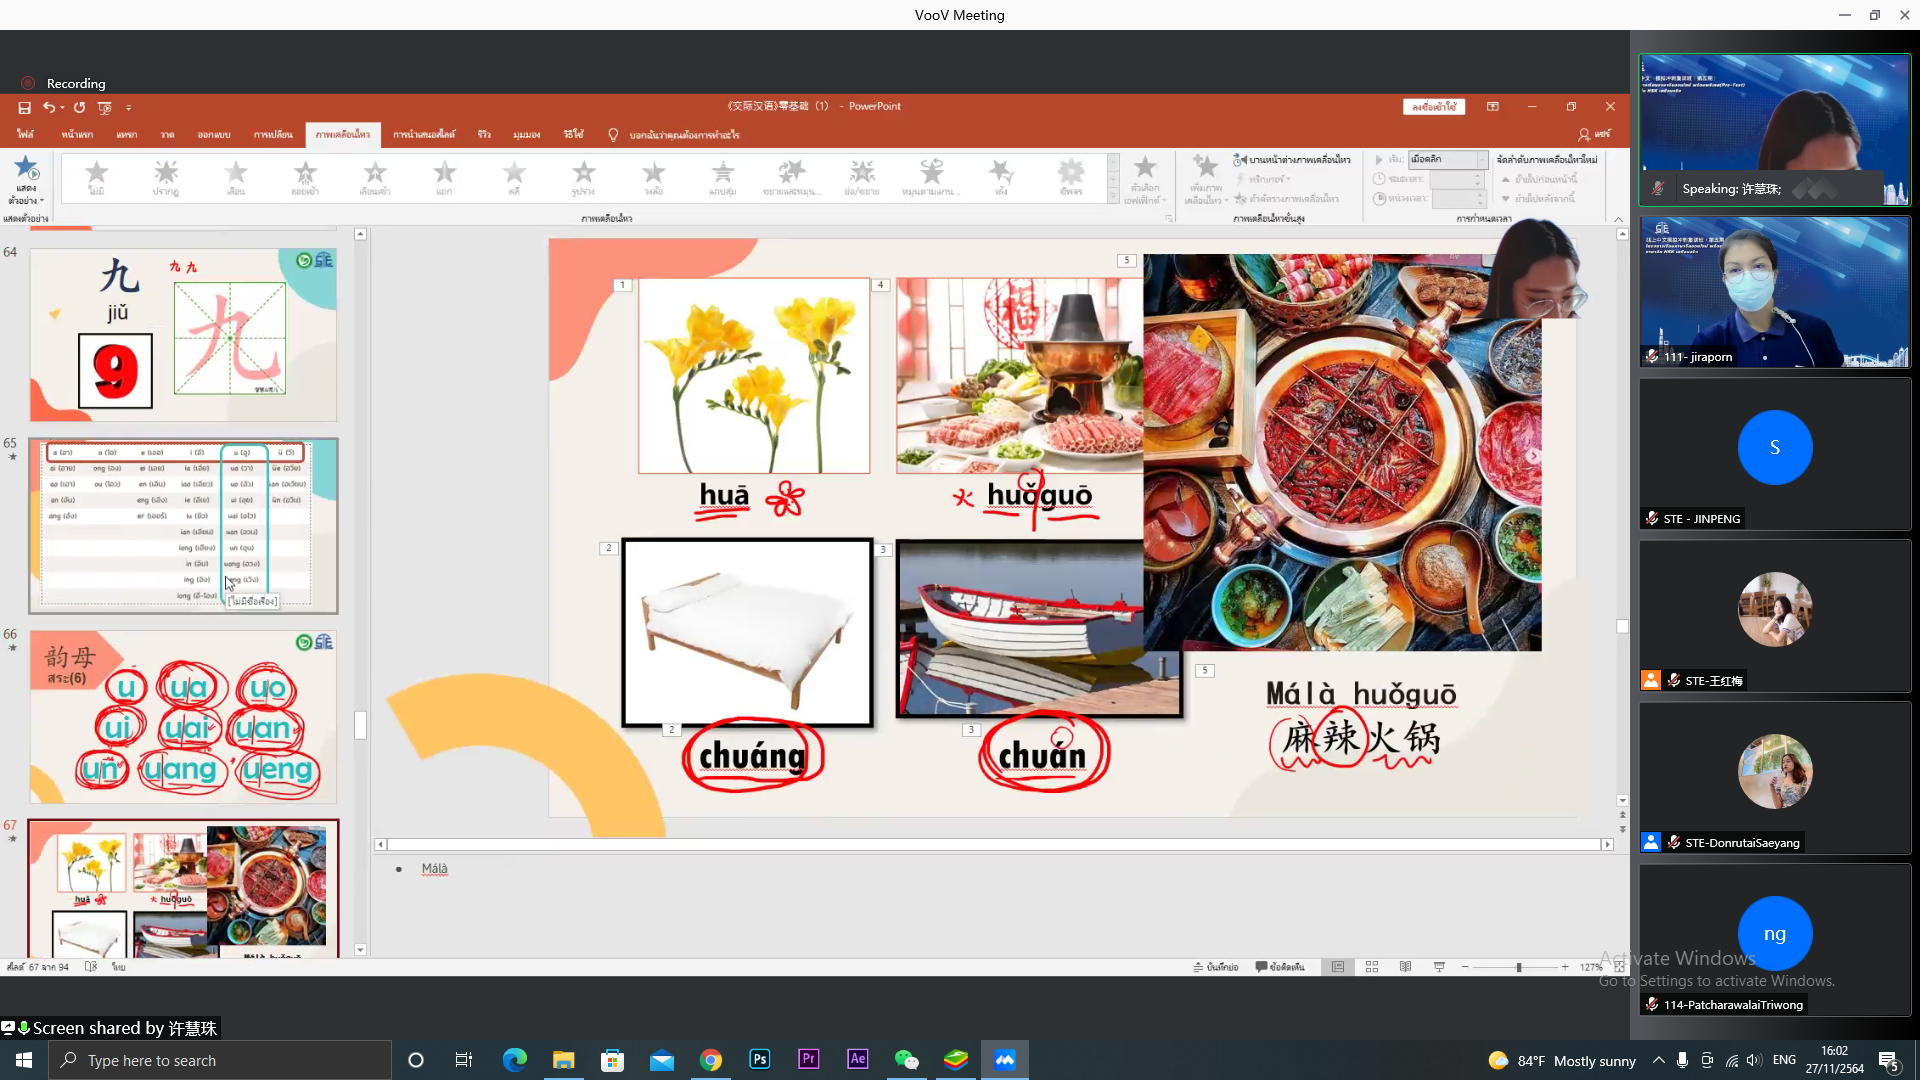Image resolution: width=1920 pixels, height=1080 pixels.
Task: Toggle the Notes pane button in status bar
Action: (1216, 967)
